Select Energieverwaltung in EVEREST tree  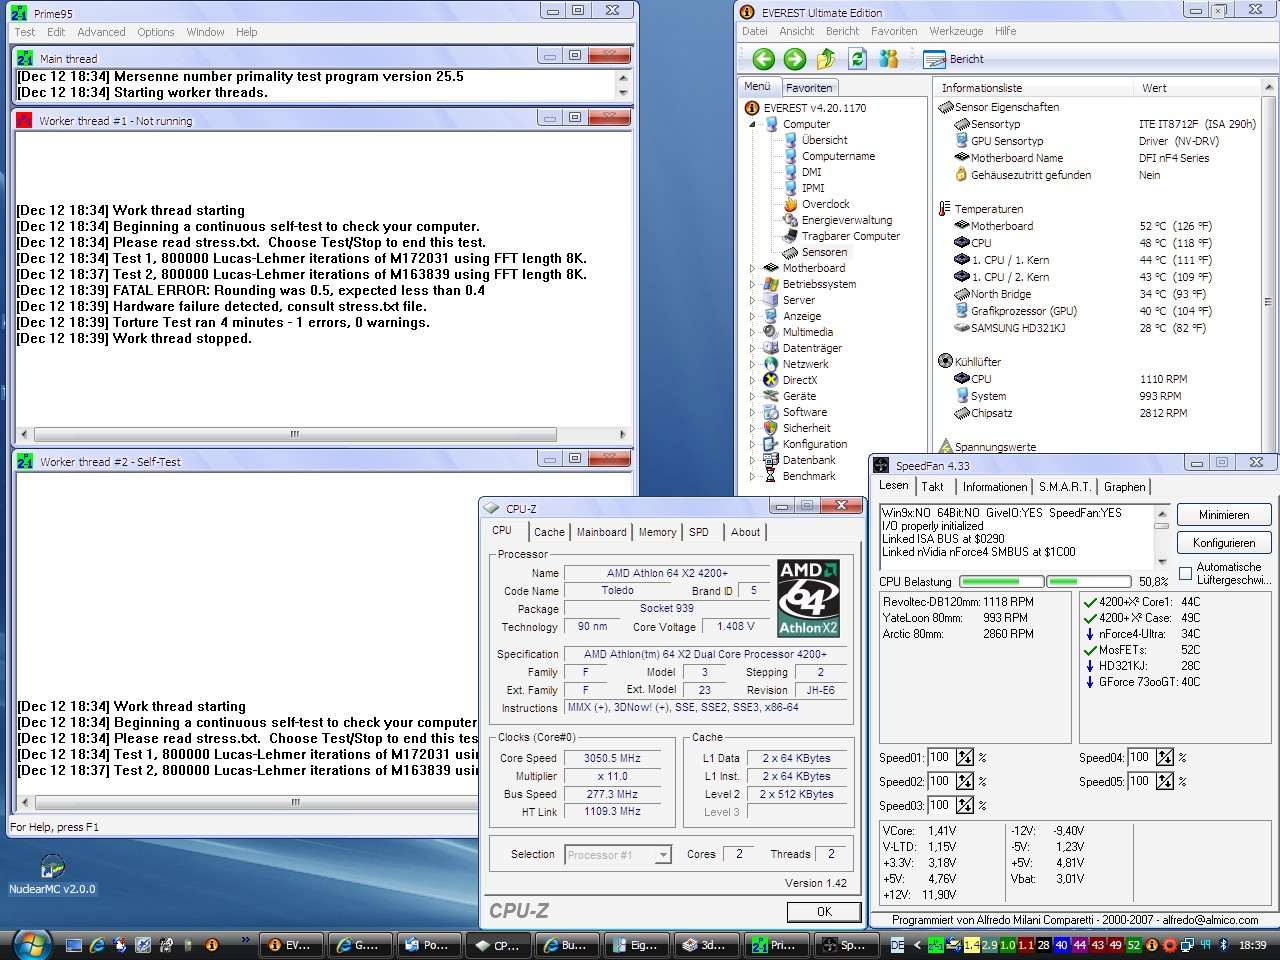click(x=846, y=220)
